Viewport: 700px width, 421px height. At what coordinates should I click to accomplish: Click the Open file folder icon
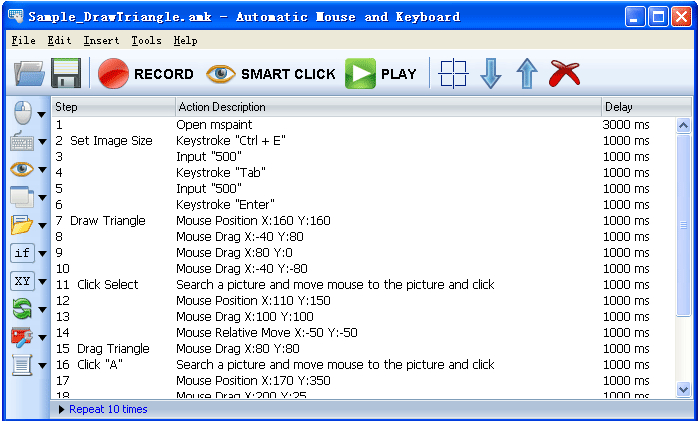click(30, 74)
